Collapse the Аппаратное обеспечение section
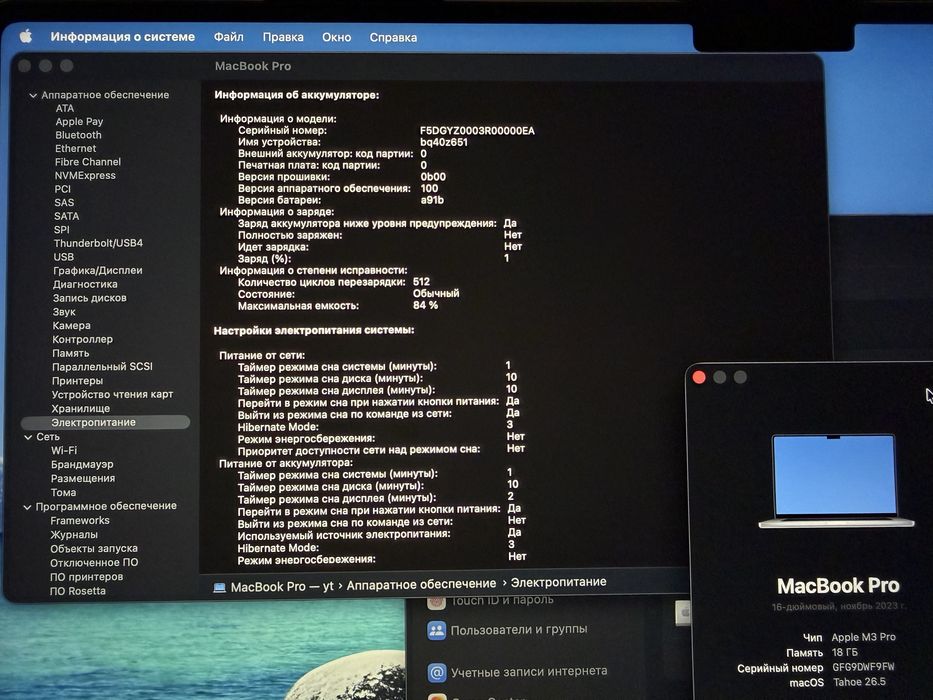This screenshot has width=933, height=700. (x=33, y=95)
